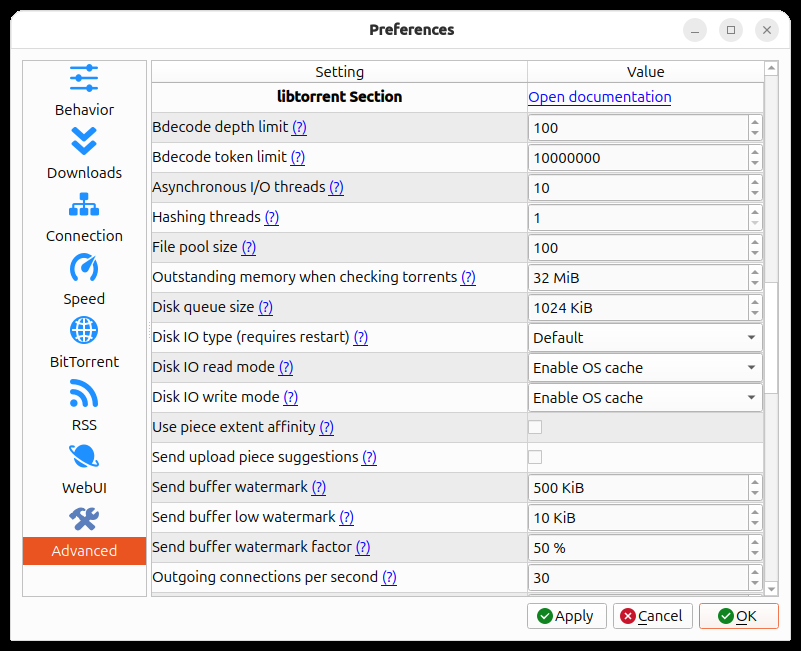Click the Cancel button
This screenshot has width=801, height=651.
[x=652, y=616]
